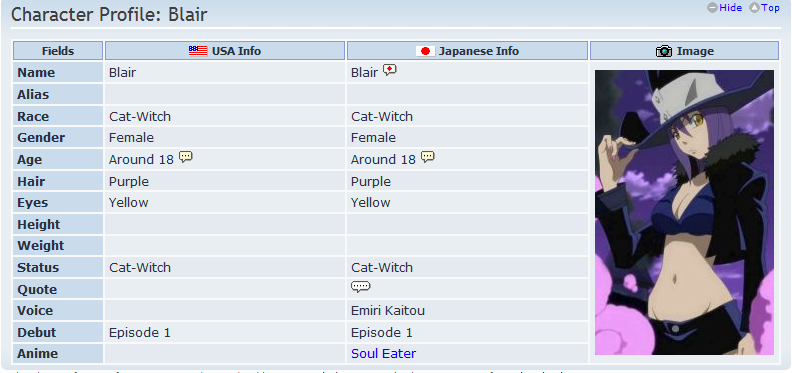Click Japanese gender value Female
Screen dimensions: 792x373
[373, 138]
